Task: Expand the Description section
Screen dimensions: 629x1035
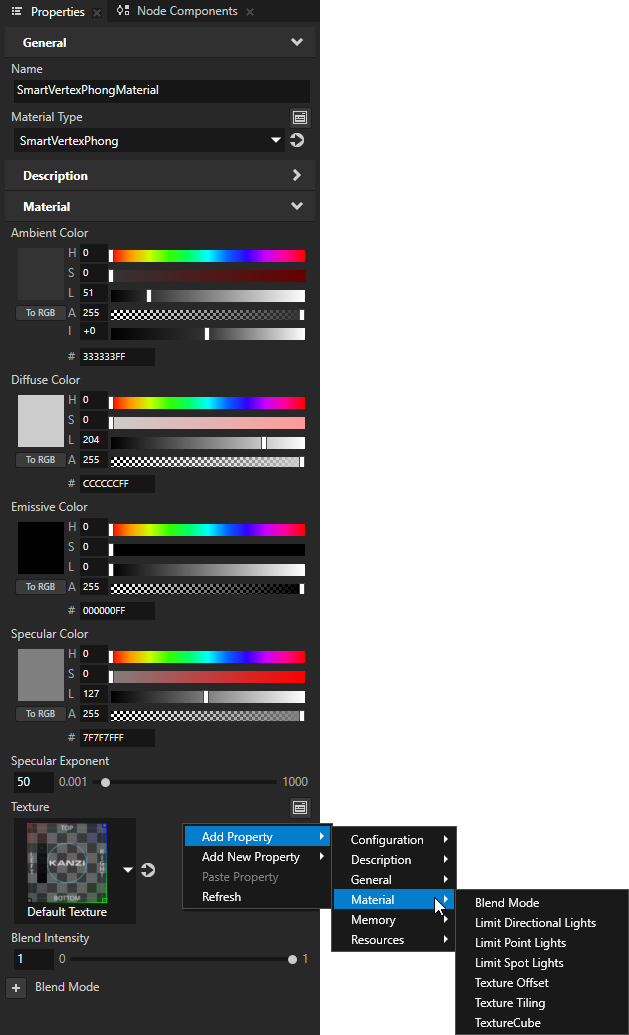Action: point(296,176)
